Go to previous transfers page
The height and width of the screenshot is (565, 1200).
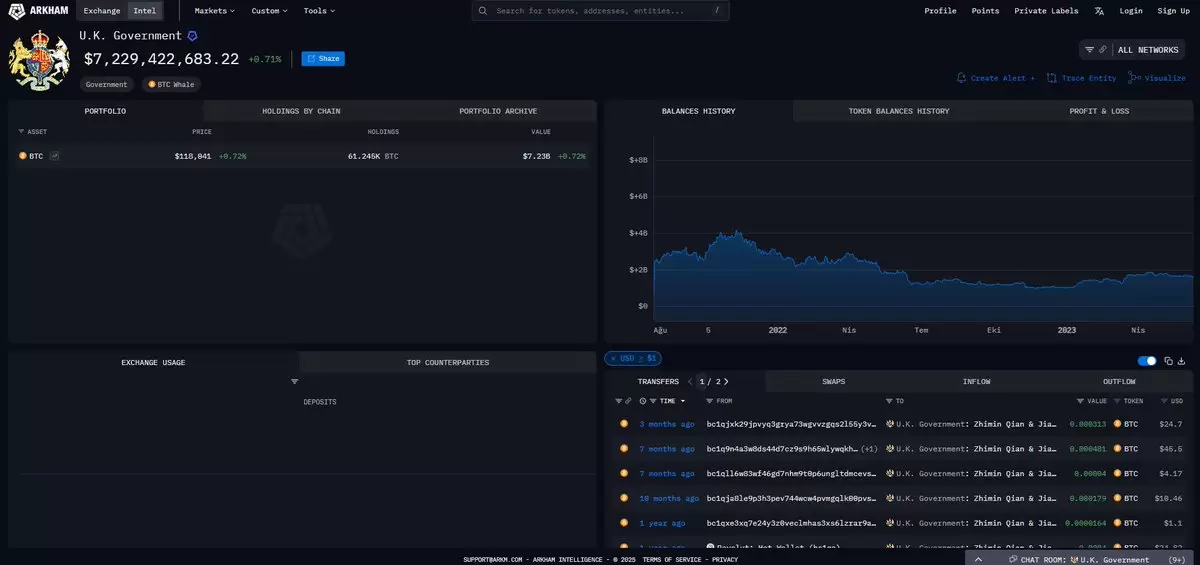click(x=690, y=381)
